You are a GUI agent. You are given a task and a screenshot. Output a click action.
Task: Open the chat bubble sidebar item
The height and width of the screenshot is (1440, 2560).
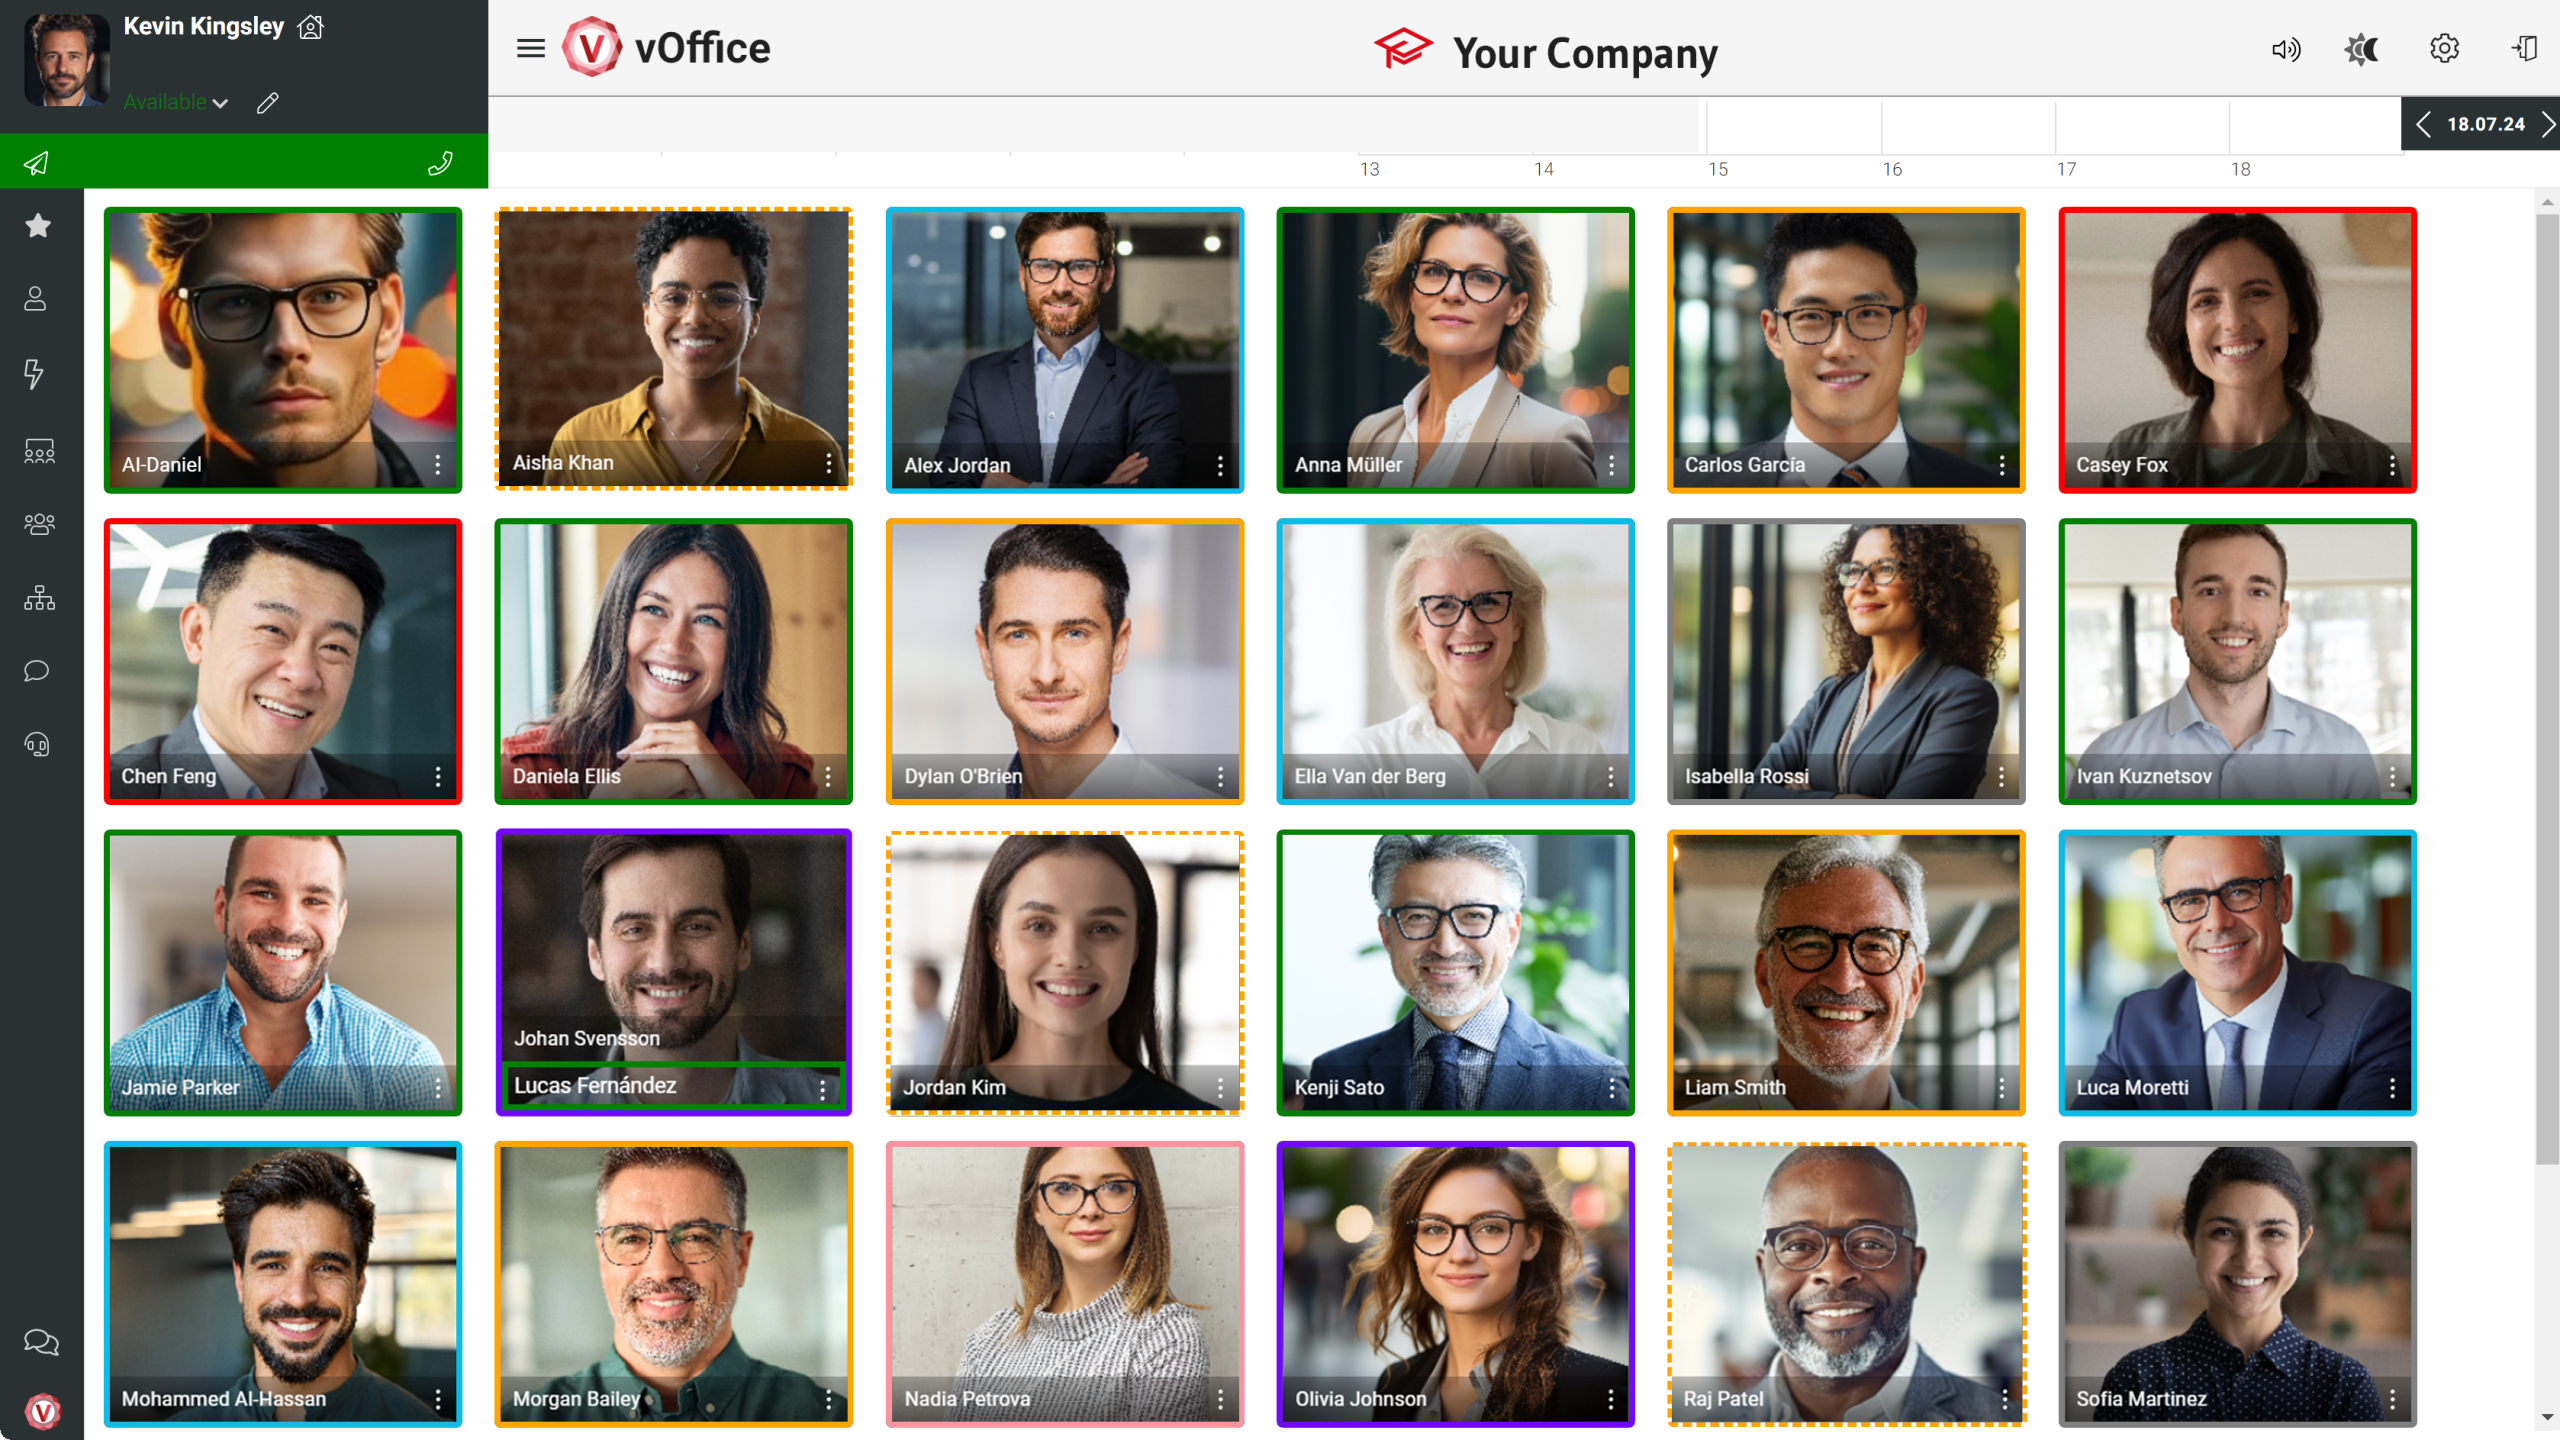[37, 671]
